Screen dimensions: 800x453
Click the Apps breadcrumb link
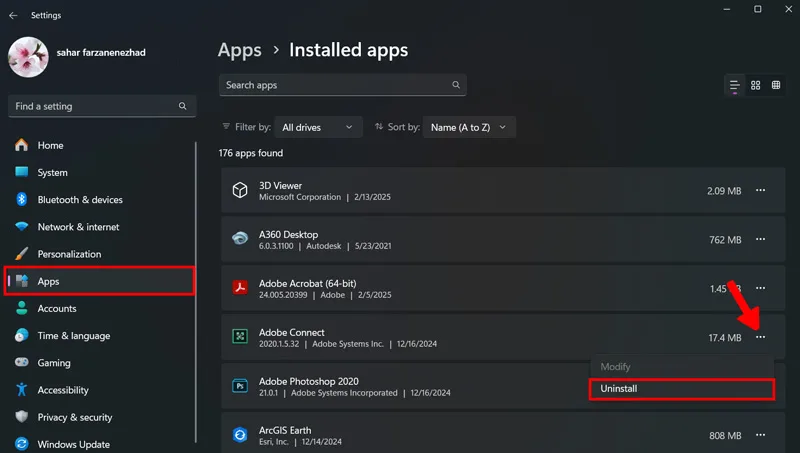click(x=240, y=50)
